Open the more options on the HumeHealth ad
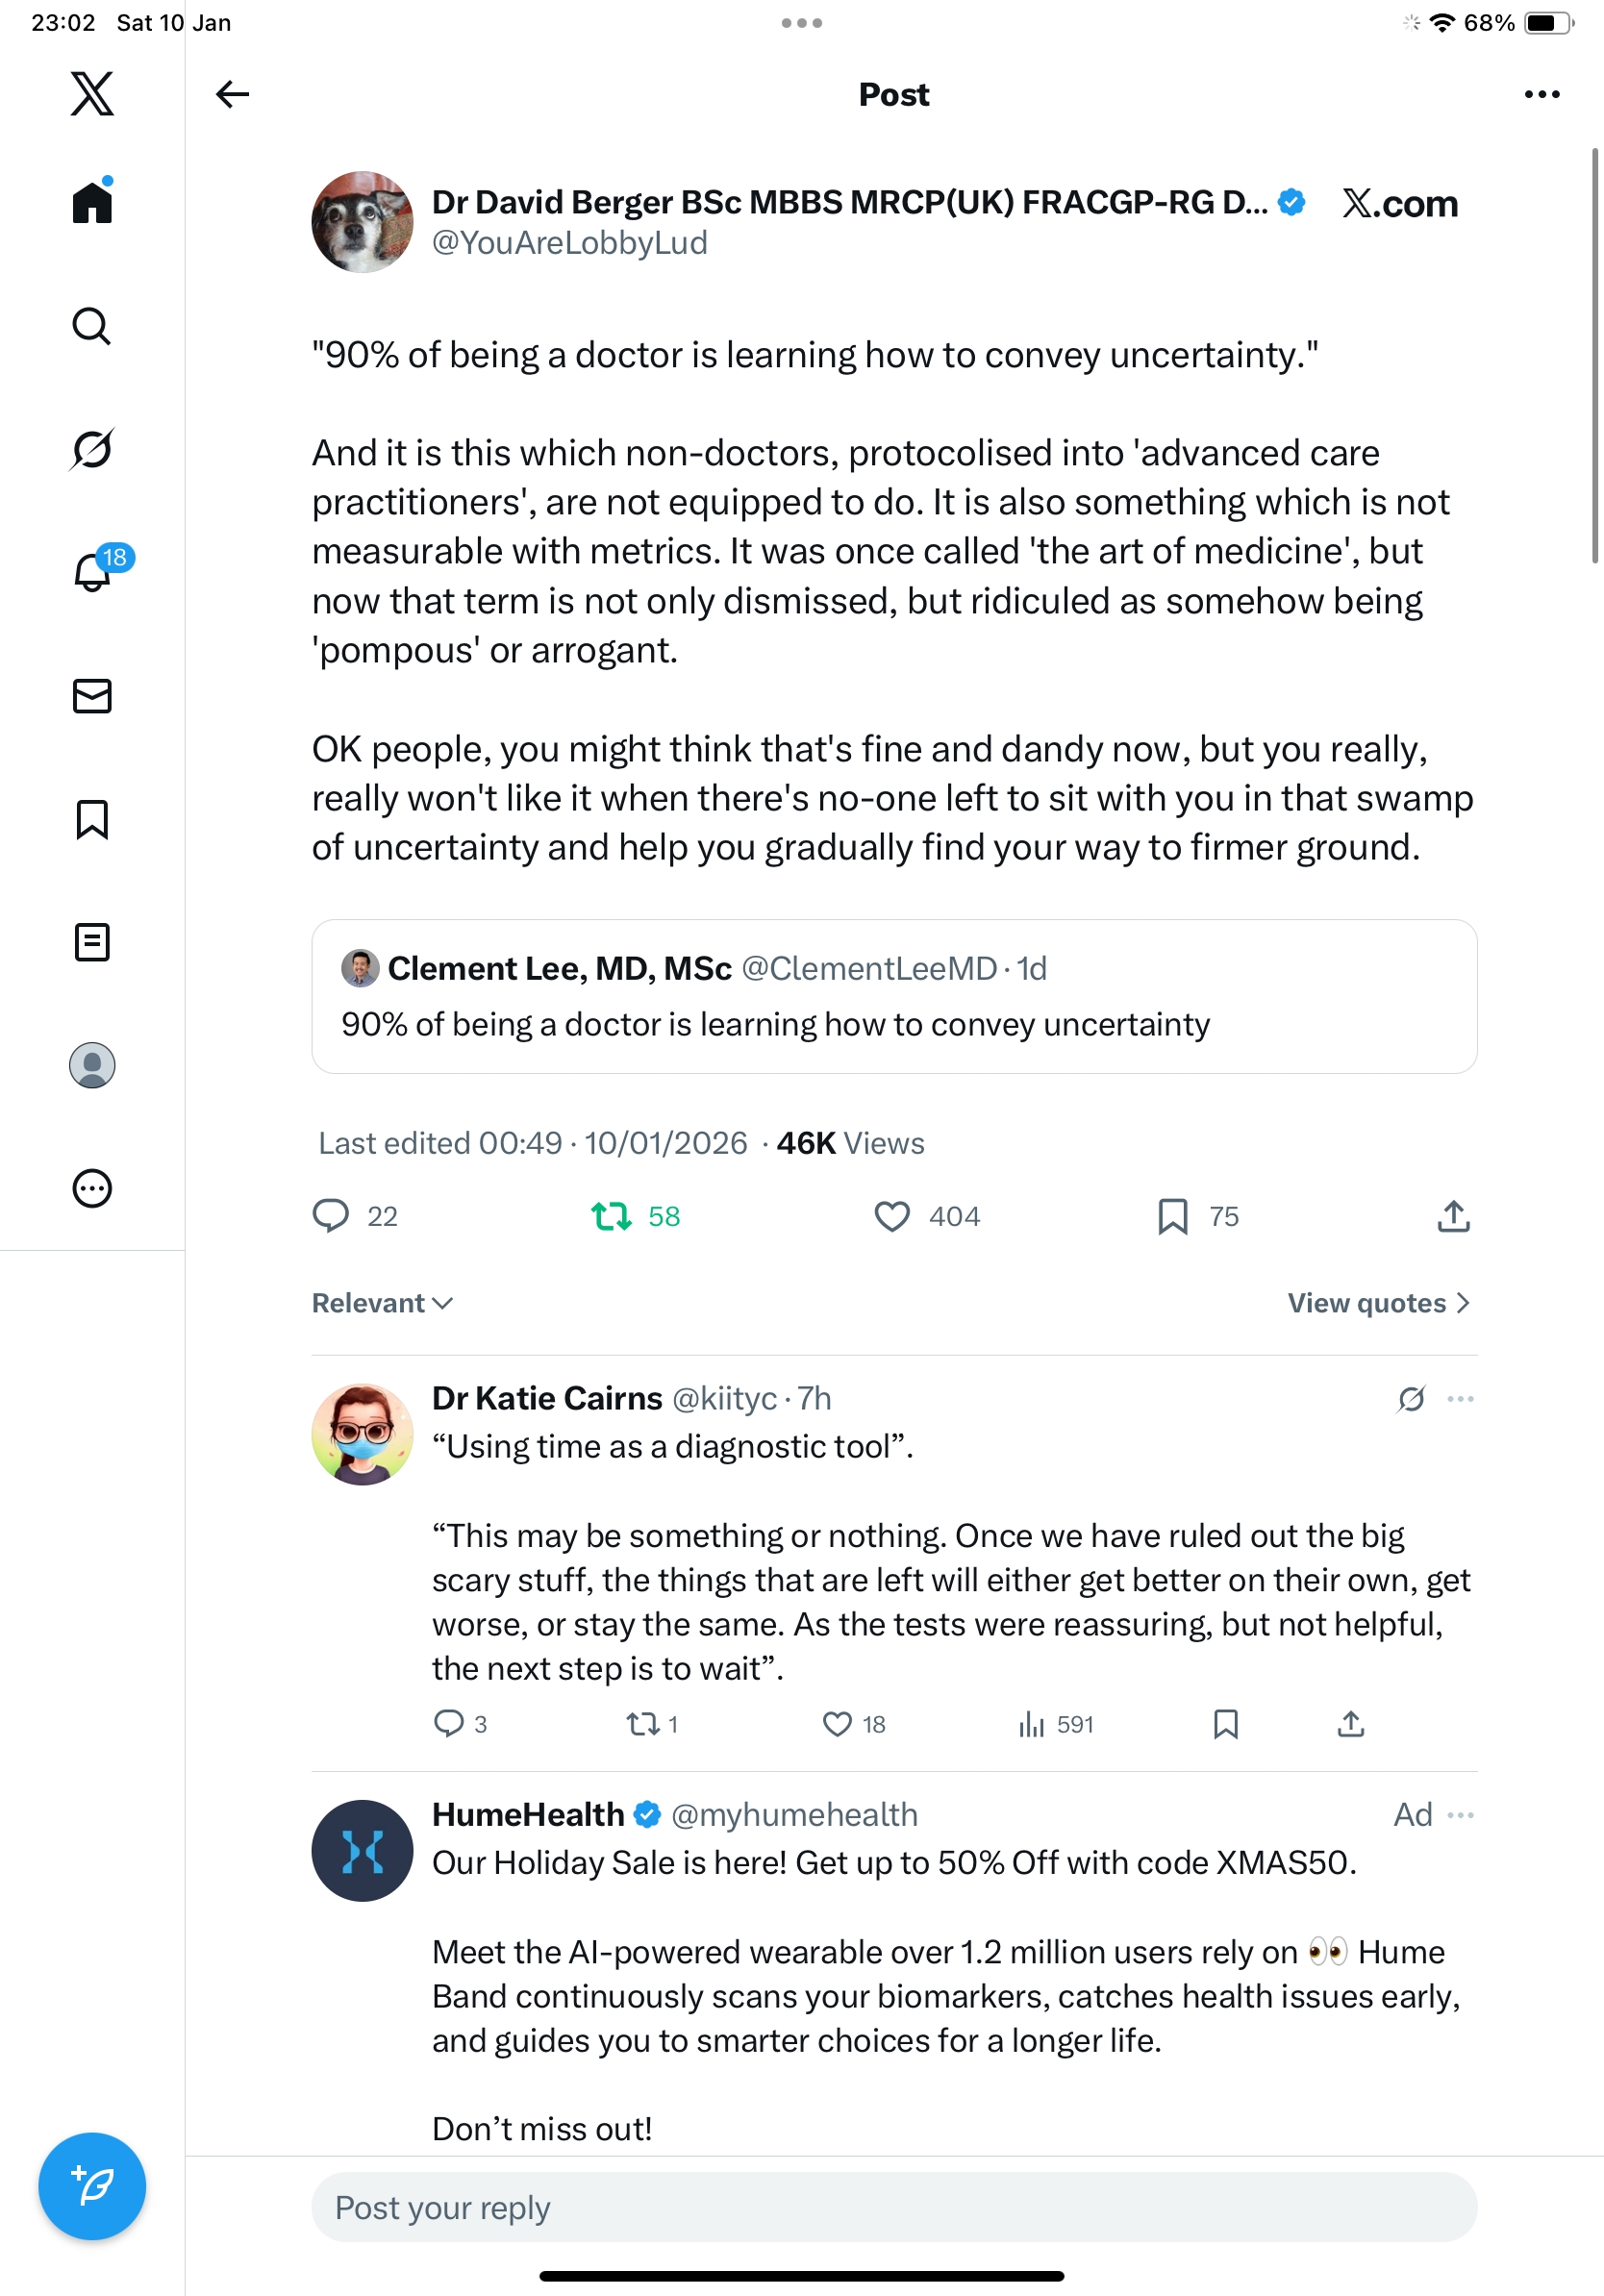 pos(1460,1815)
